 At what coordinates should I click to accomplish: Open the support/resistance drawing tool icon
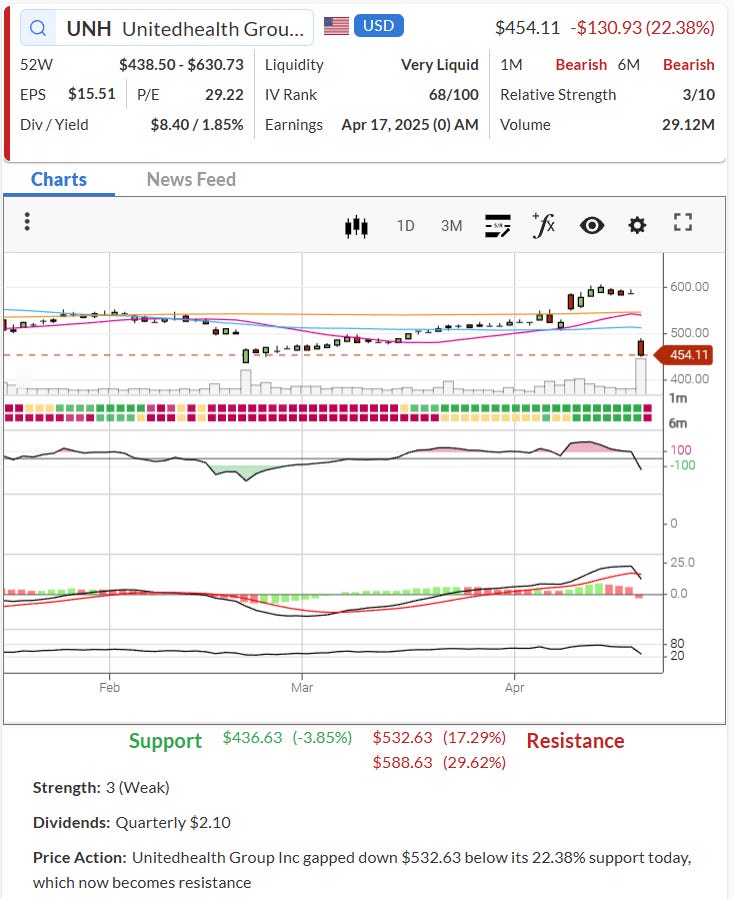point(497,226)
